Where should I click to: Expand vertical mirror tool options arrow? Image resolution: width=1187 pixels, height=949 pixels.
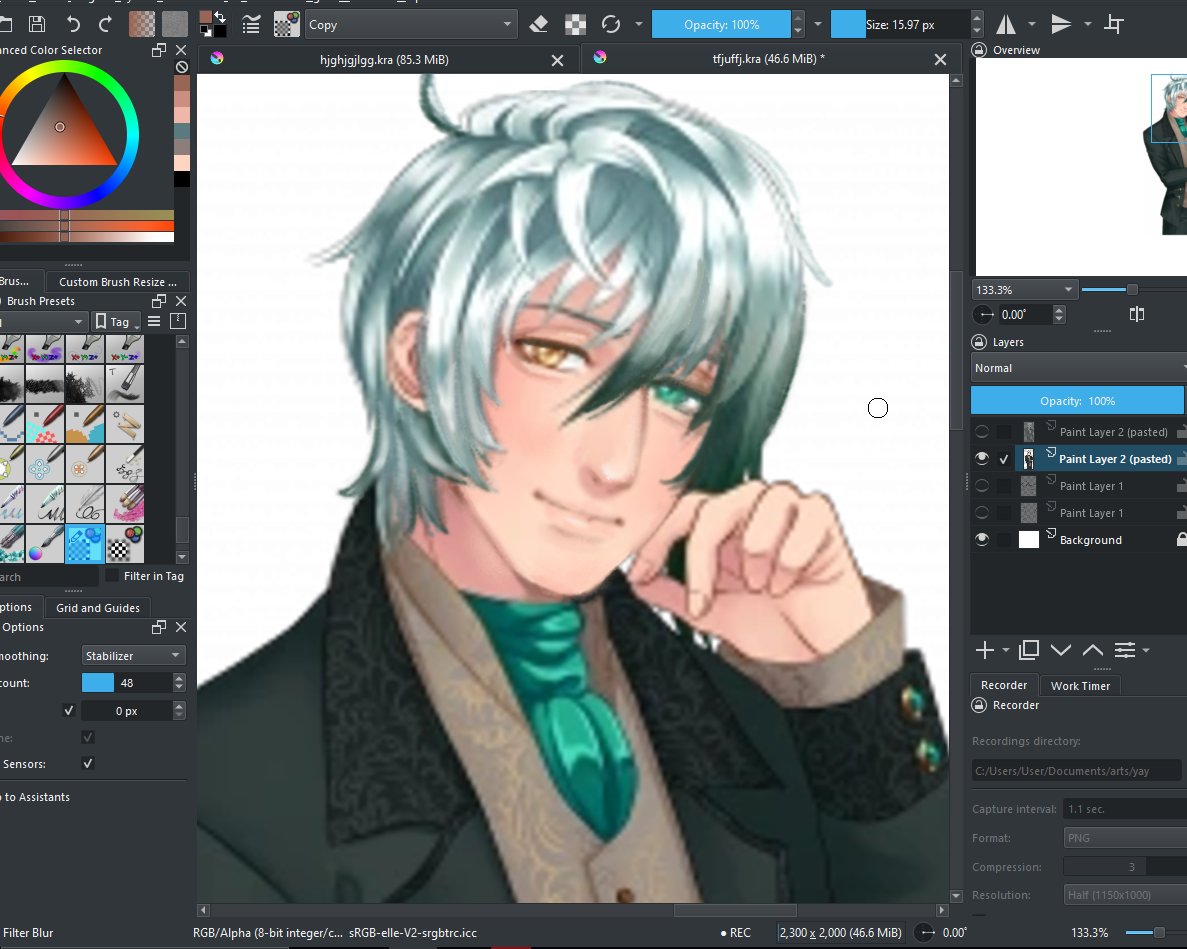coord(1088,24)
